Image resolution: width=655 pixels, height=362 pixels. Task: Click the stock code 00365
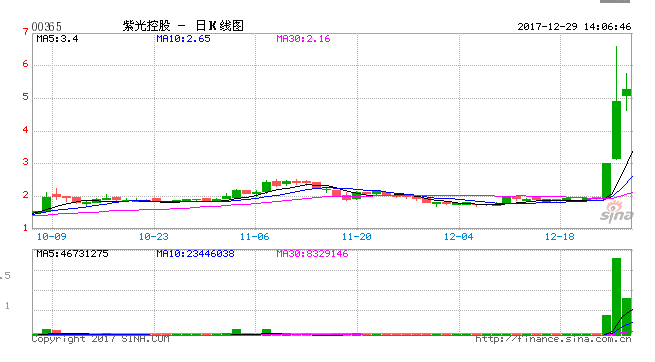47,26
